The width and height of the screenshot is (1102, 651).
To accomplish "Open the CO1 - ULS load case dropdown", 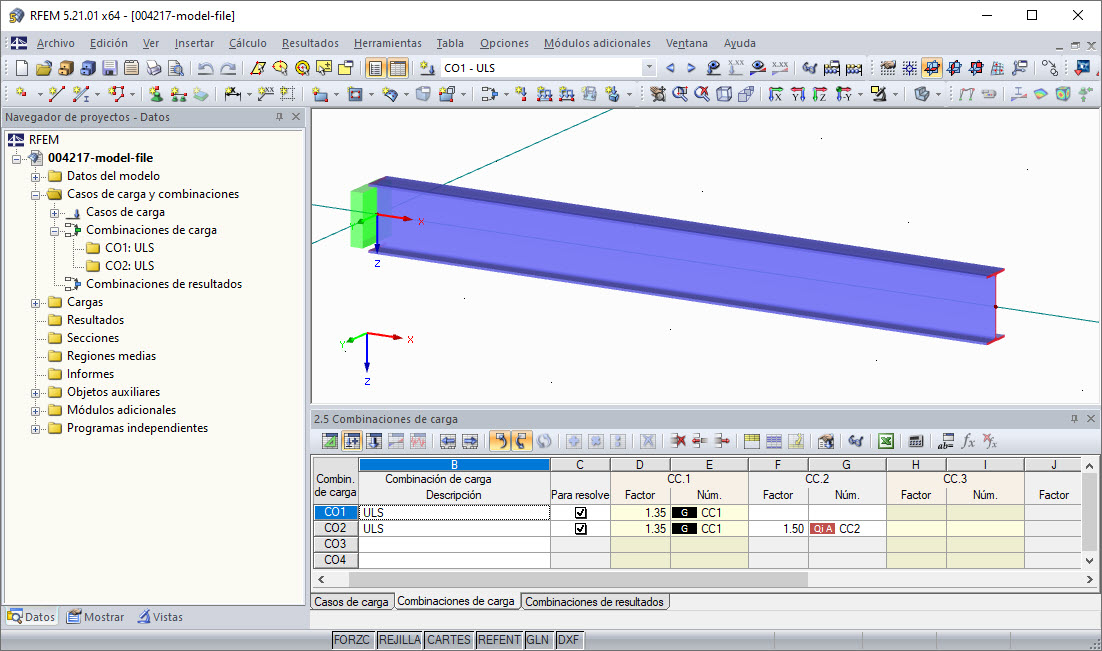I will pos(649,68).
